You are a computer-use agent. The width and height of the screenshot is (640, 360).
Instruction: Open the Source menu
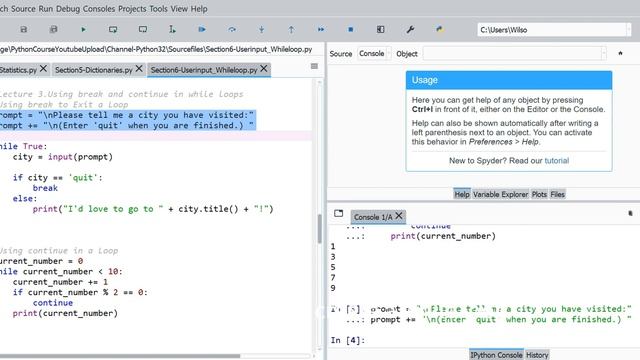click(x=23, y=9)
